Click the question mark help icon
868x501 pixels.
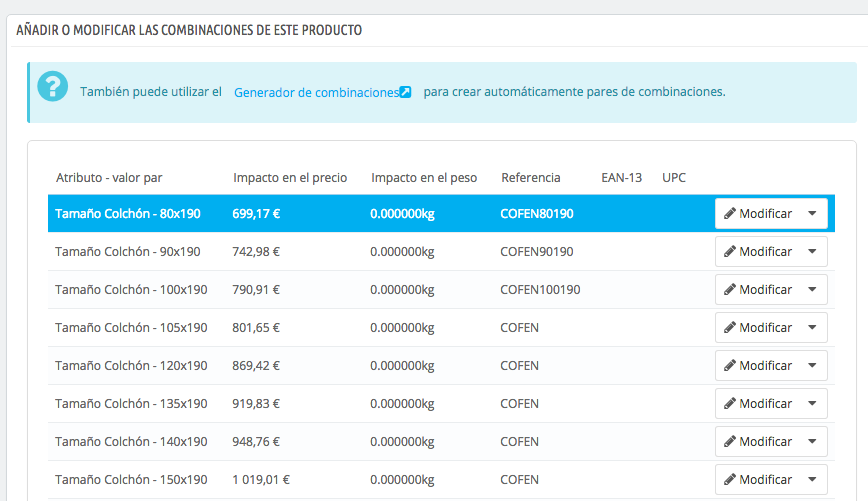coord(53,86)
